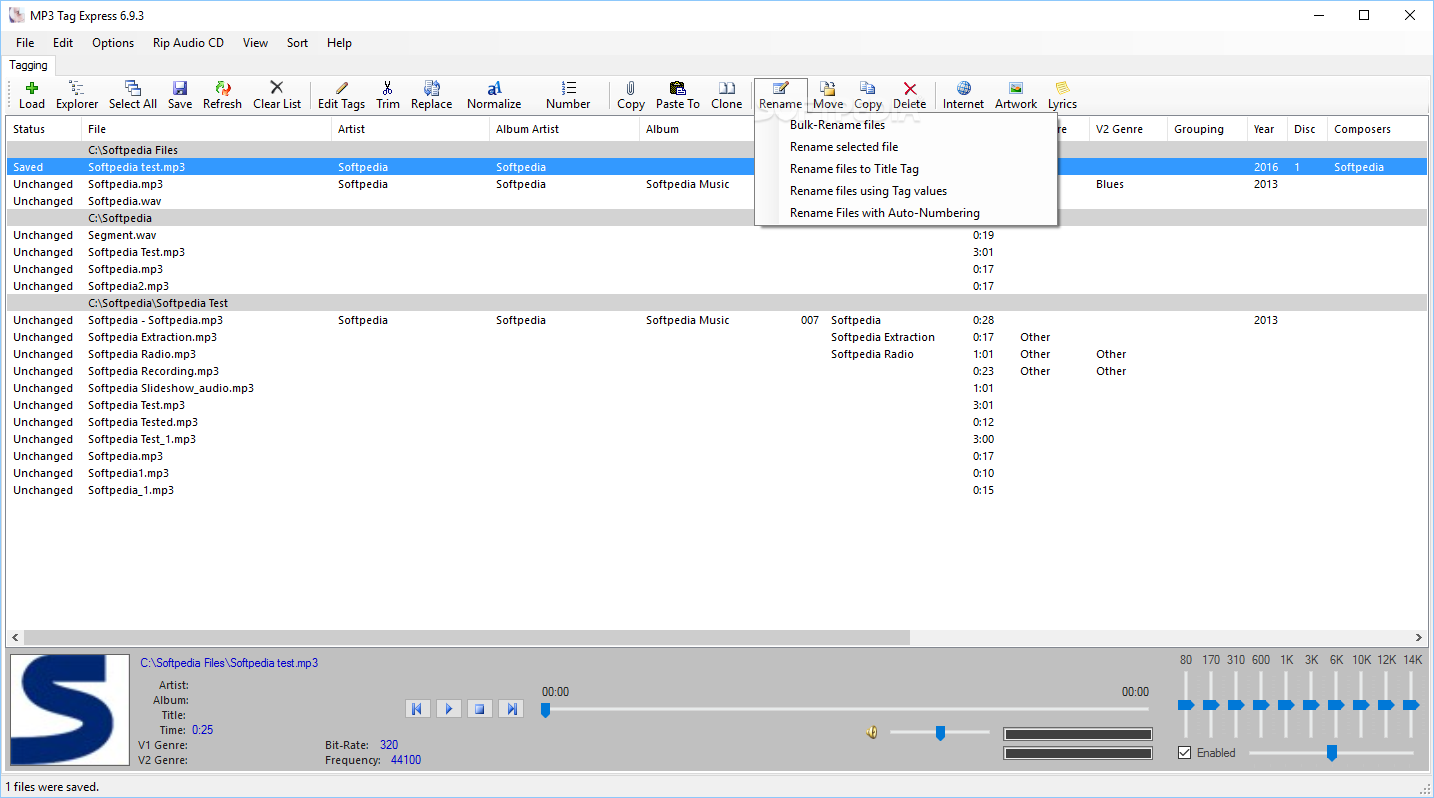Click the Rename toolbar button
Screen dimensions: 1434x798
click(x=780, y=95)
